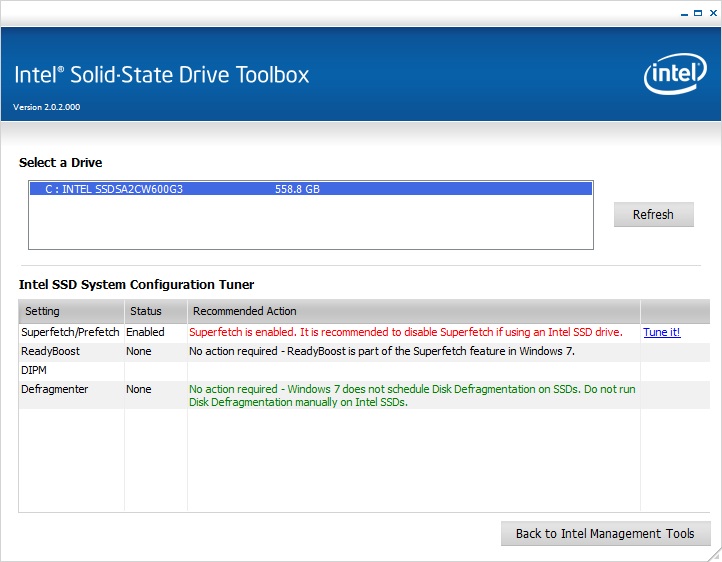Click the Intel Solid-State Drive Toolbox title

(162, 75)
